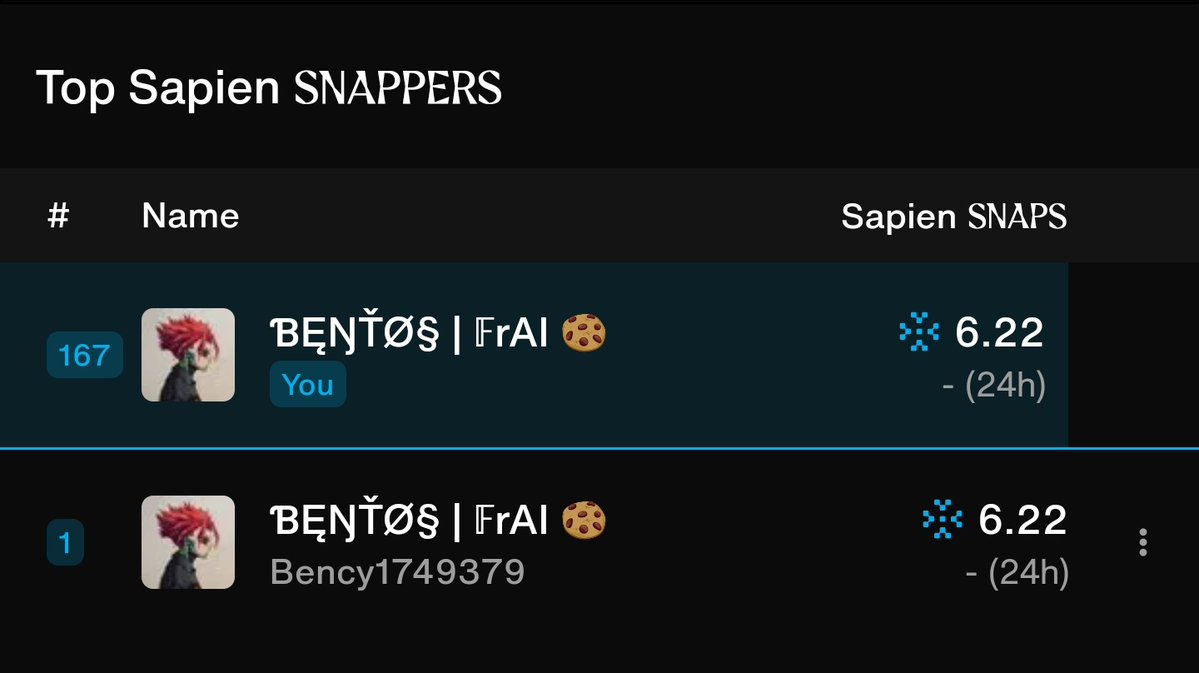Click the cookie emoji in rank 1 row
The image size is (1199, 673).
click(x=583, y=520)
